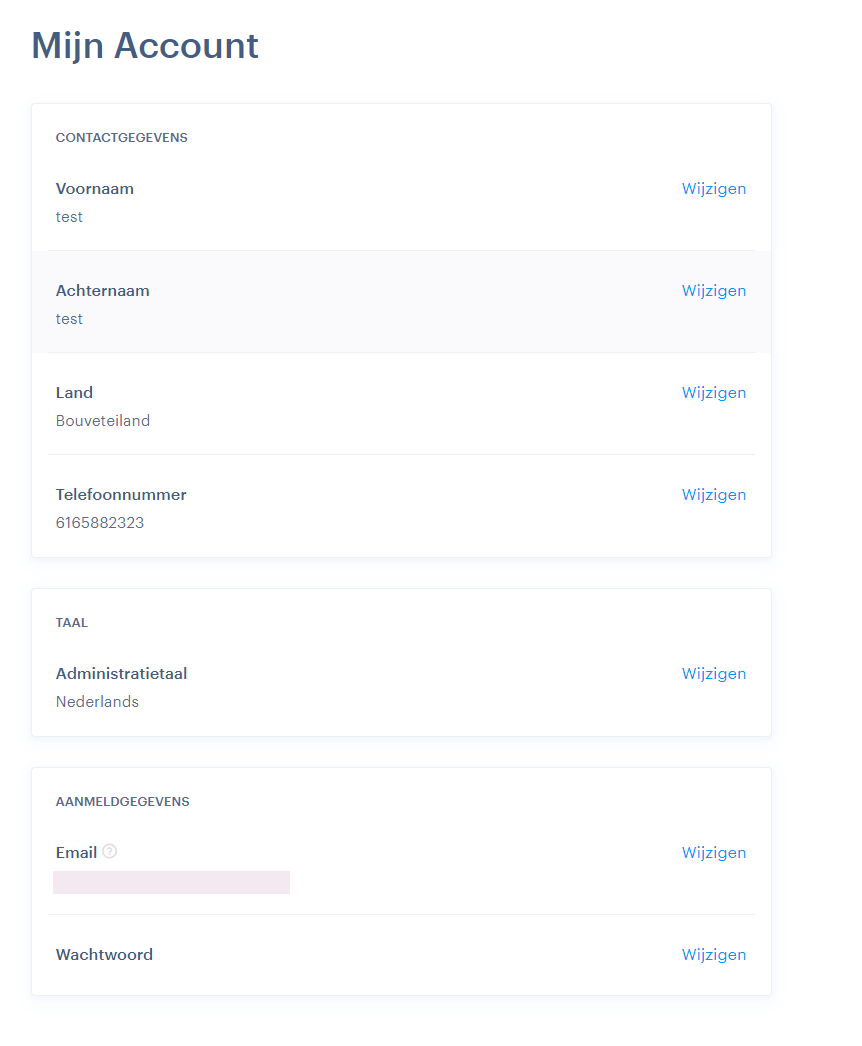Select Wijzigen next to Telefoonnummer
Viewport: 862px width, 1046px height.
[713, 495]
